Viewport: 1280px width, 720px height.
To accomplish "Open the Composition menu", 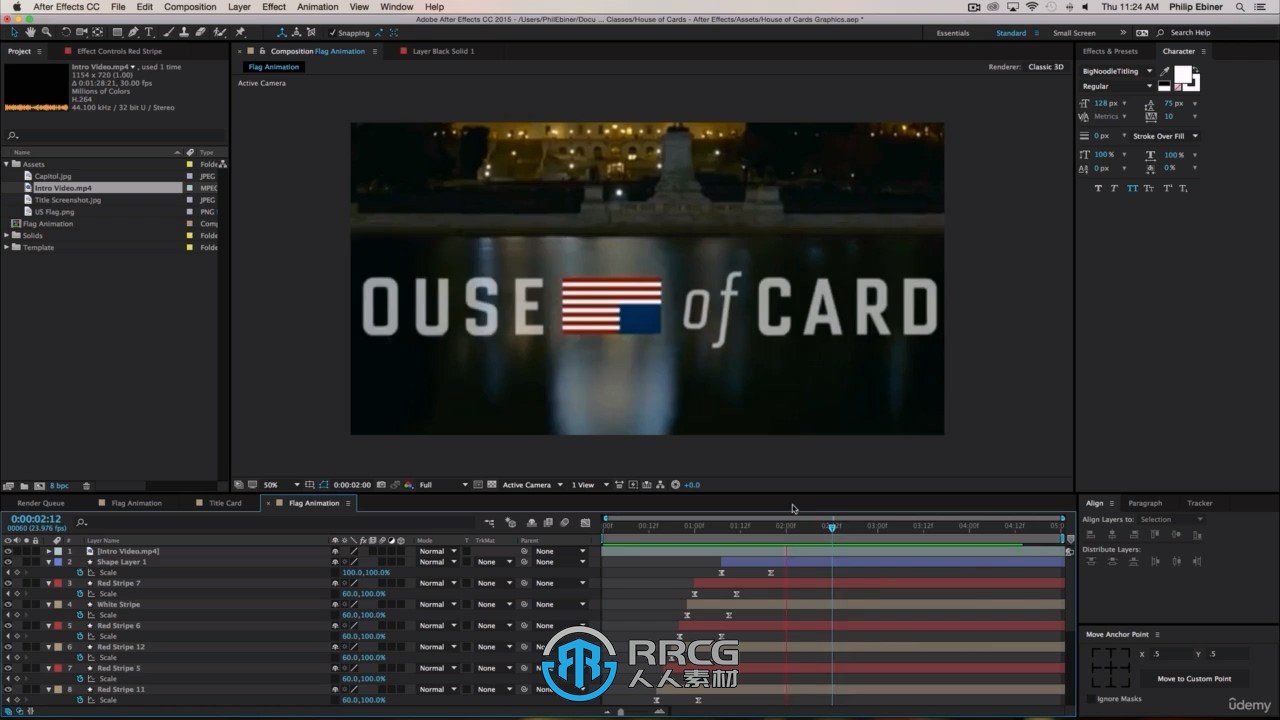I will (190, 7).
